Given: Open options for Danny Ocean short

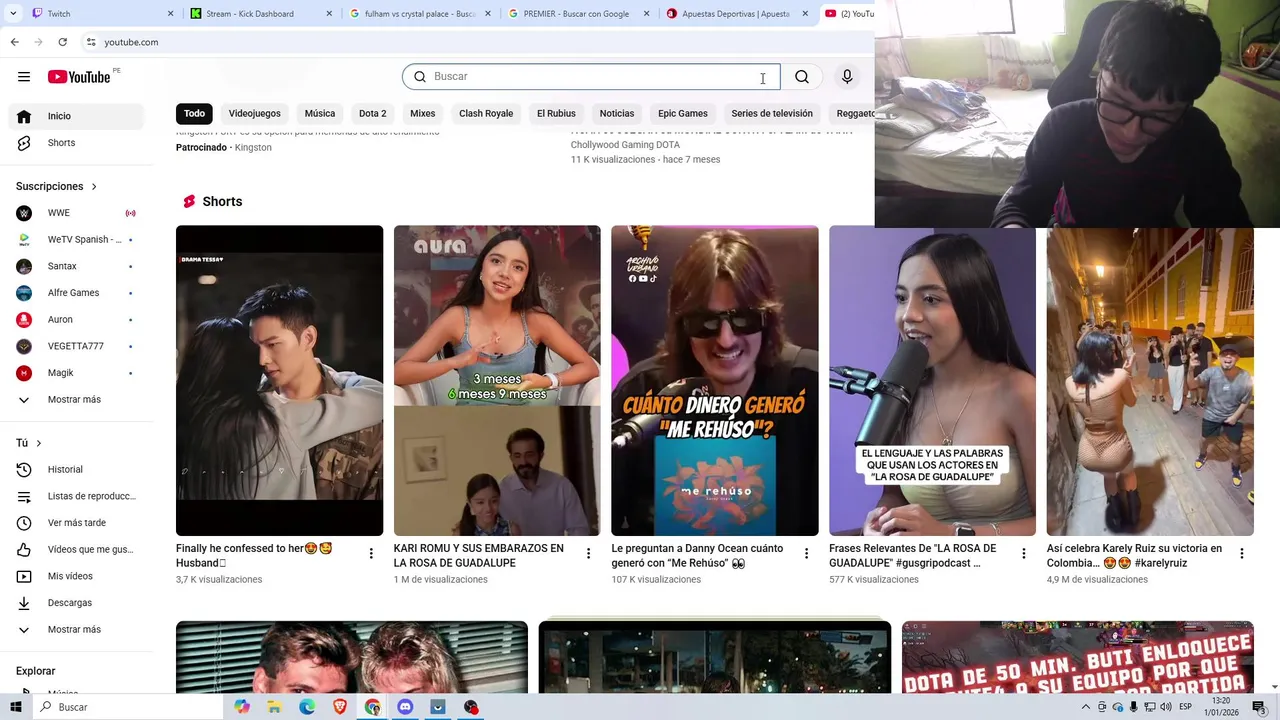Looking at the screenshot, I should 806,554.
